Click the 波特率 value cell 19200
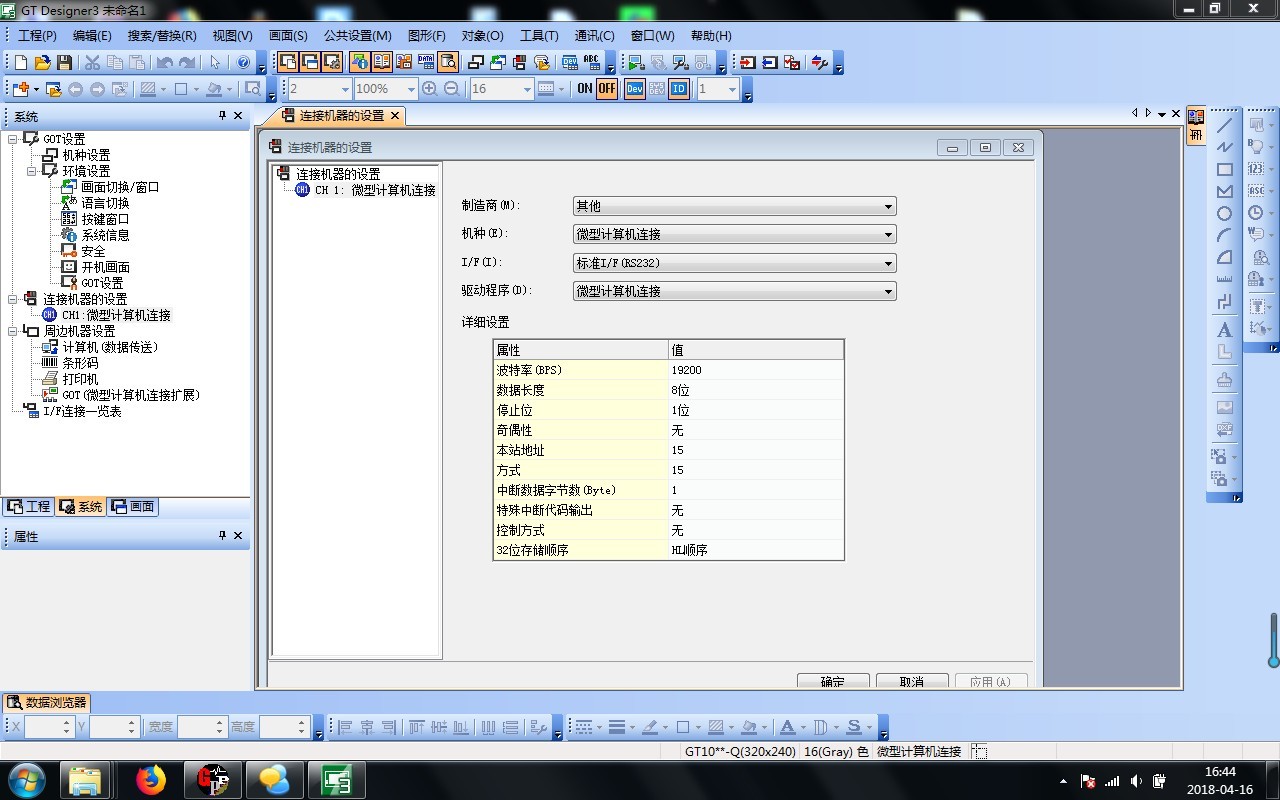 (756, 370)
